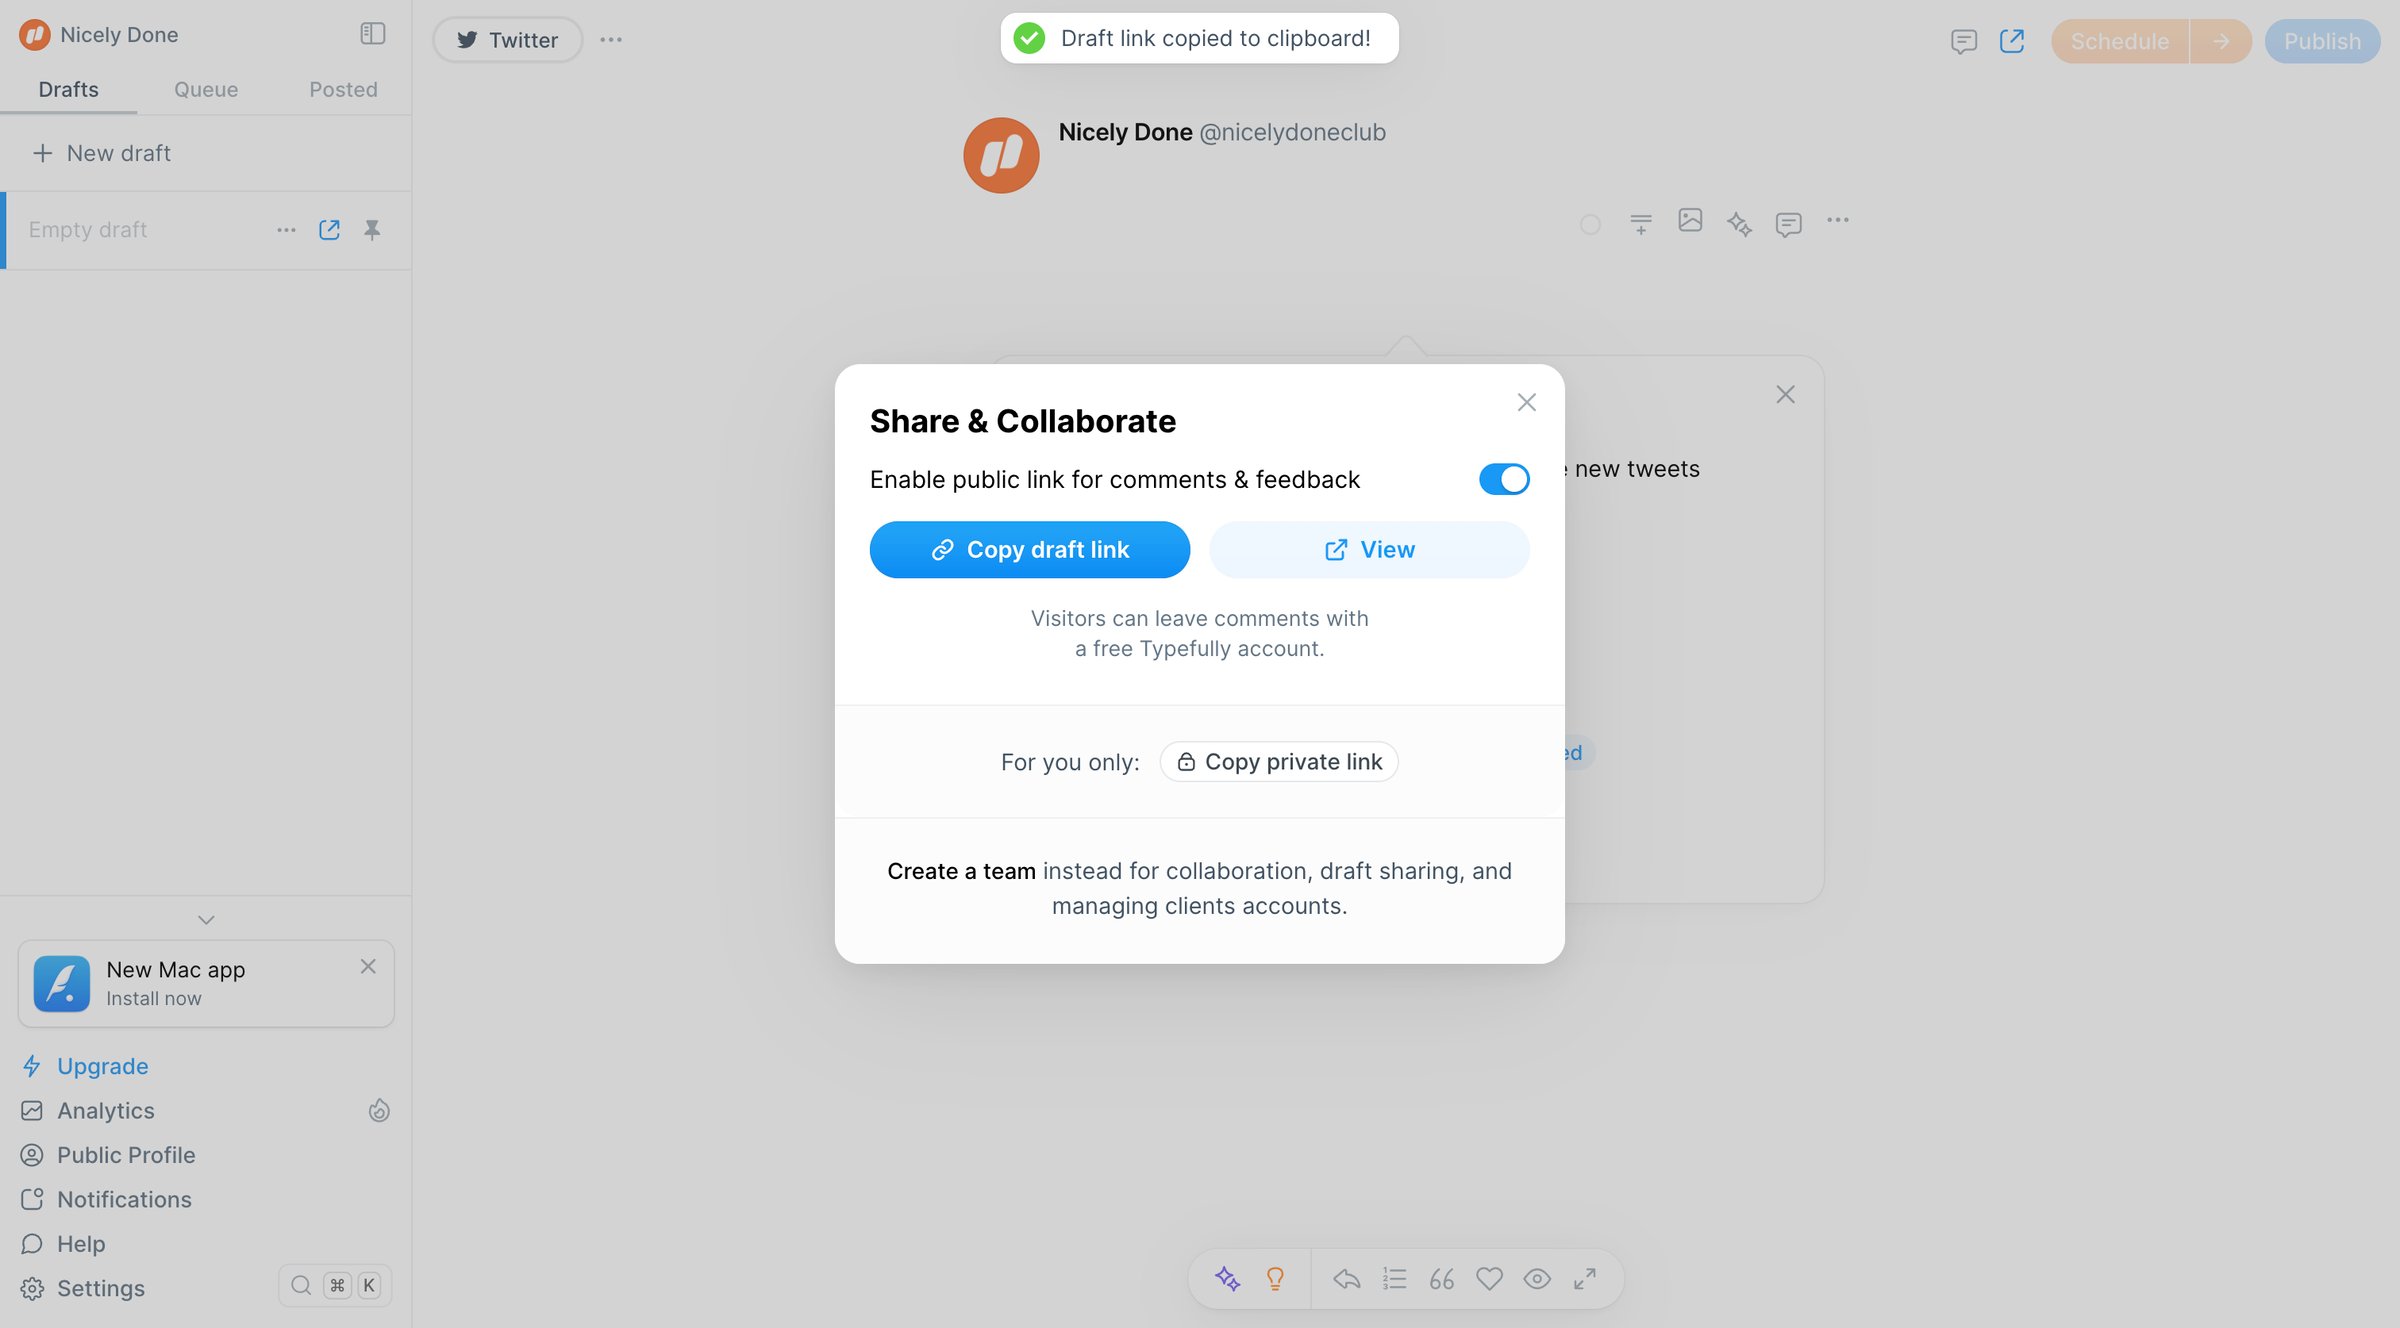Toggle preview eye icon in bottom toolbar
The image size is (2400, 1328).
(1537, 1278)
